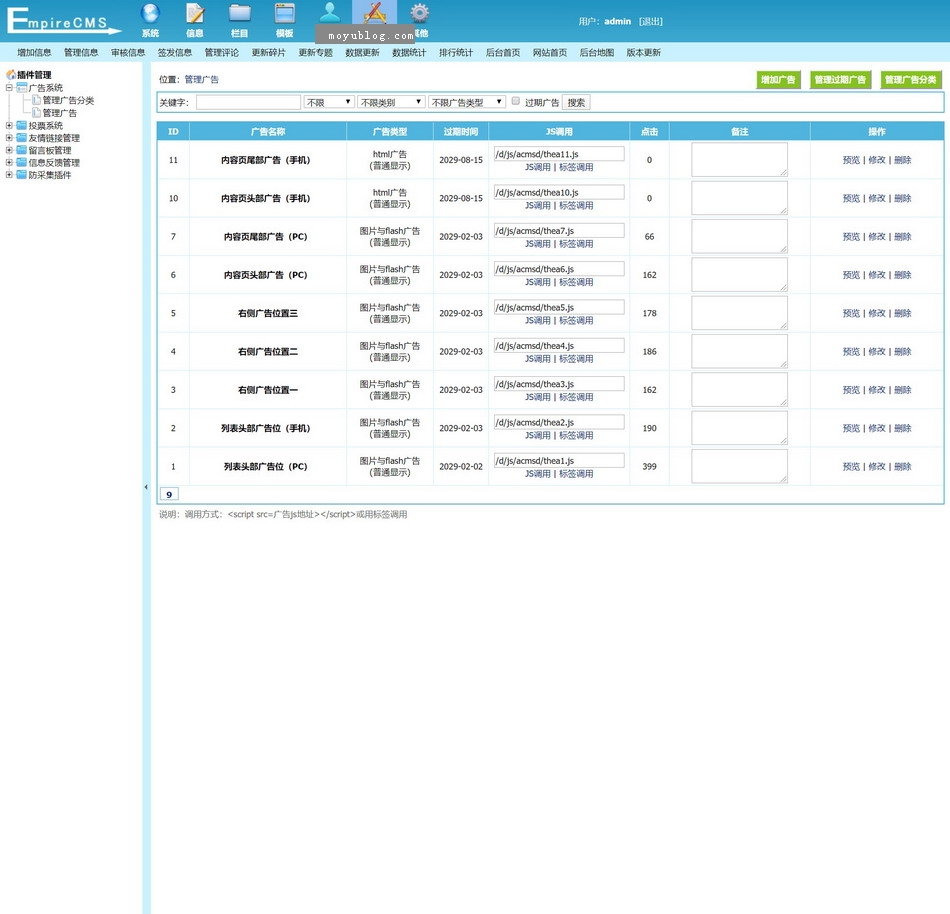Click the 留言板管理 folder icon
Screen dimensions: 950x914
22,150
